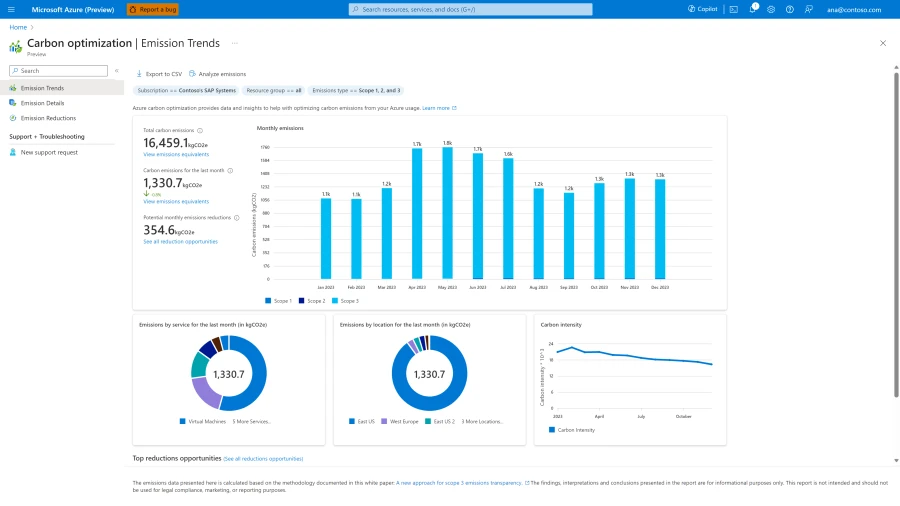Viewport: 900px width, 506px height.
Task: Click the May 2023 emissions bar
Action: pos(447,213)
